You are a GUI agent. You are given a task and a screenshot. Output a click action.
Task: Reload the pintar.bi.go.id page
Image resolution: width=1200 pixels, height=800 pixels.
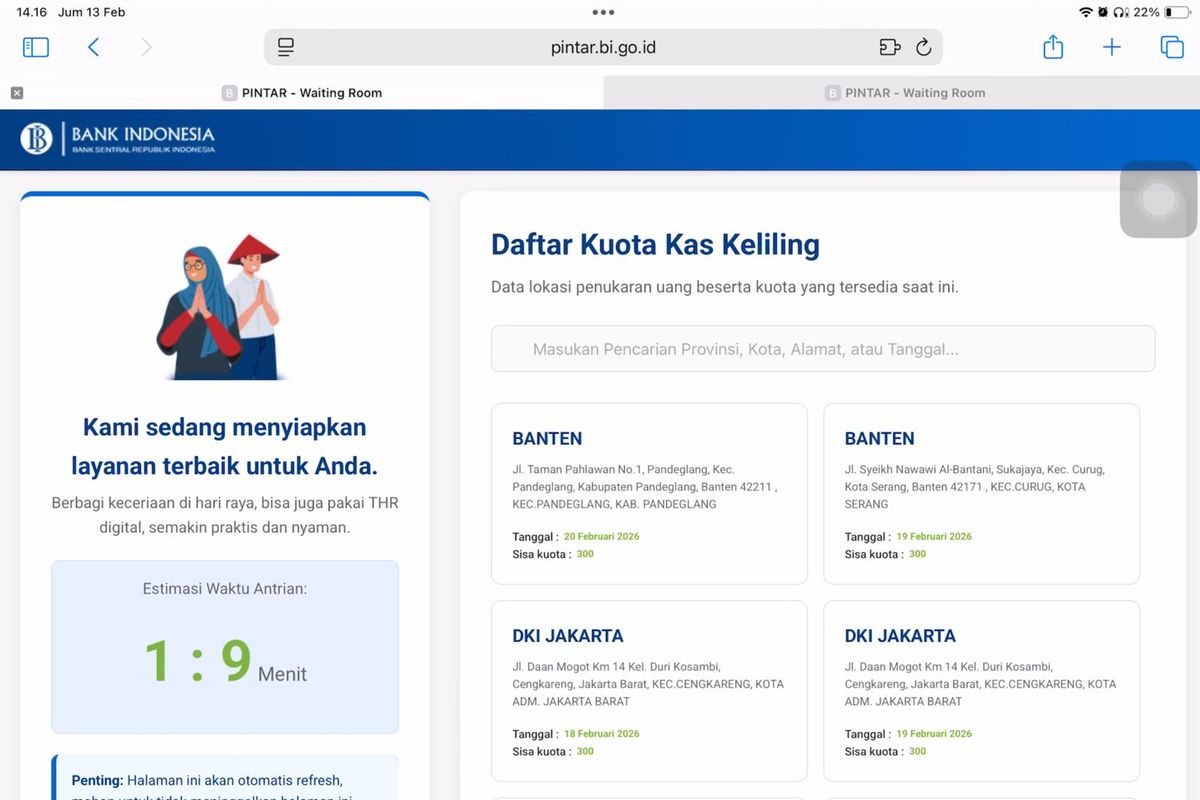pos(924,47)
